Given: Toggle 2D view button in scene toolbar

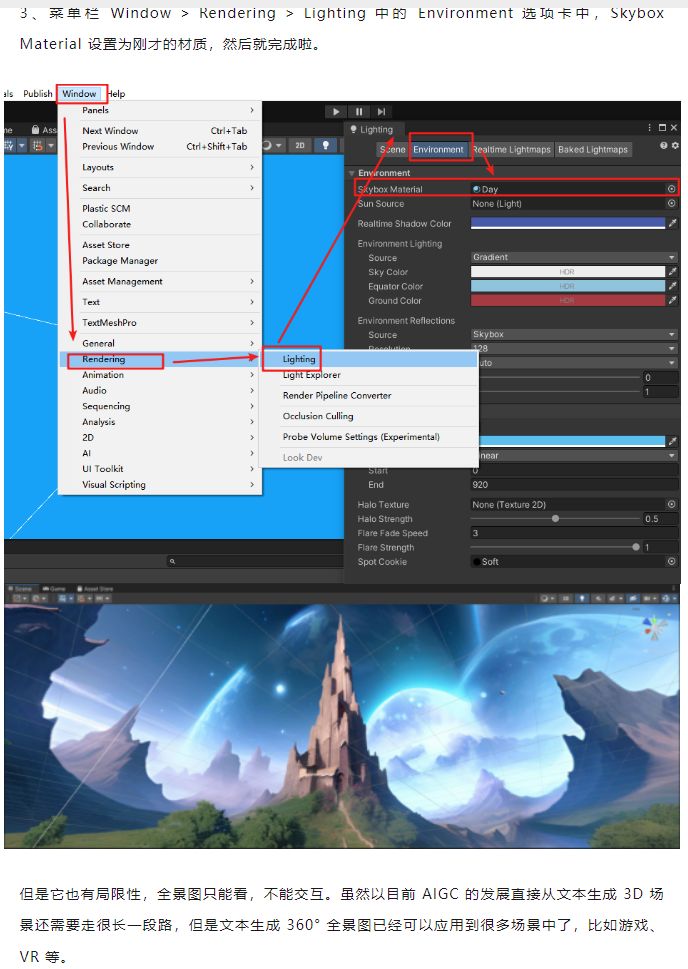Looking at the screenshot, I should [x=300, y=145].
